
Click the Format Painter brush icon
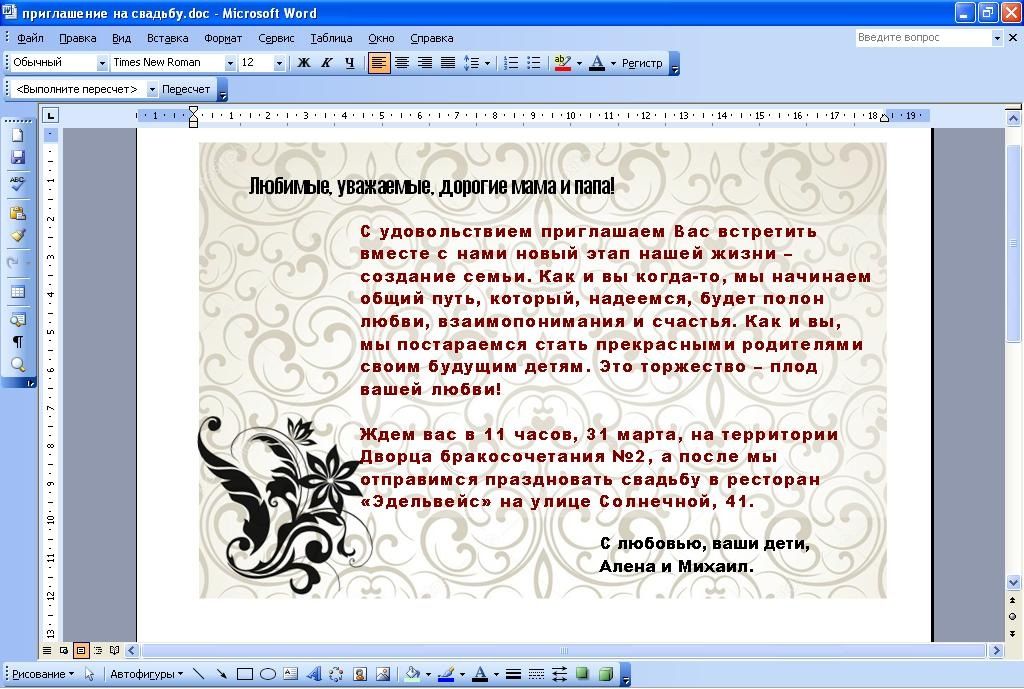(x=18, y=236)
